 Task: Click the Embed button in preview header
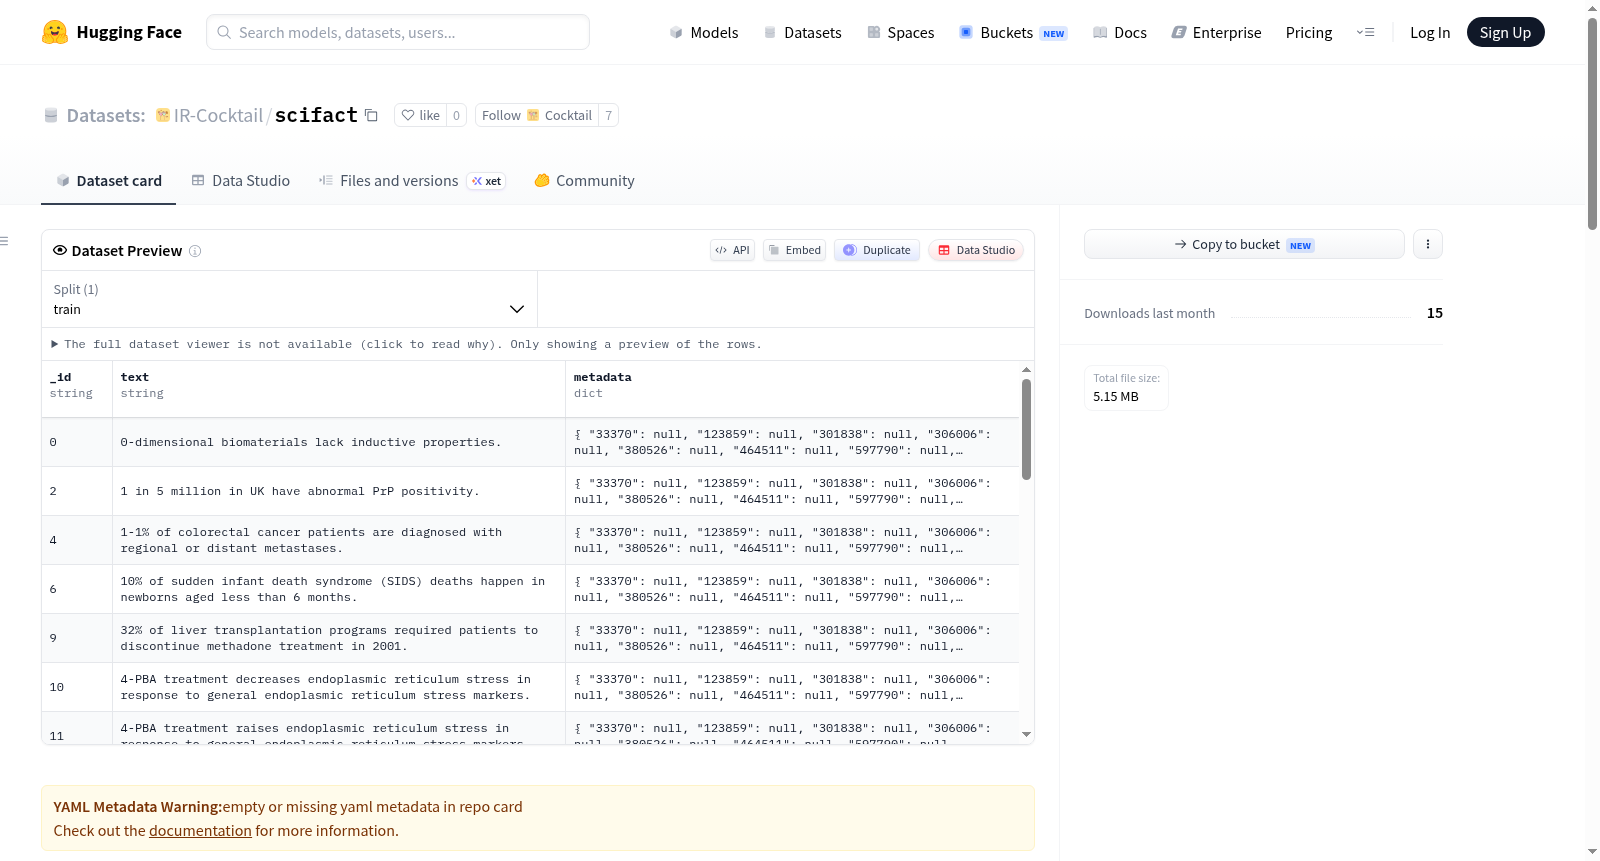(794, 250)
